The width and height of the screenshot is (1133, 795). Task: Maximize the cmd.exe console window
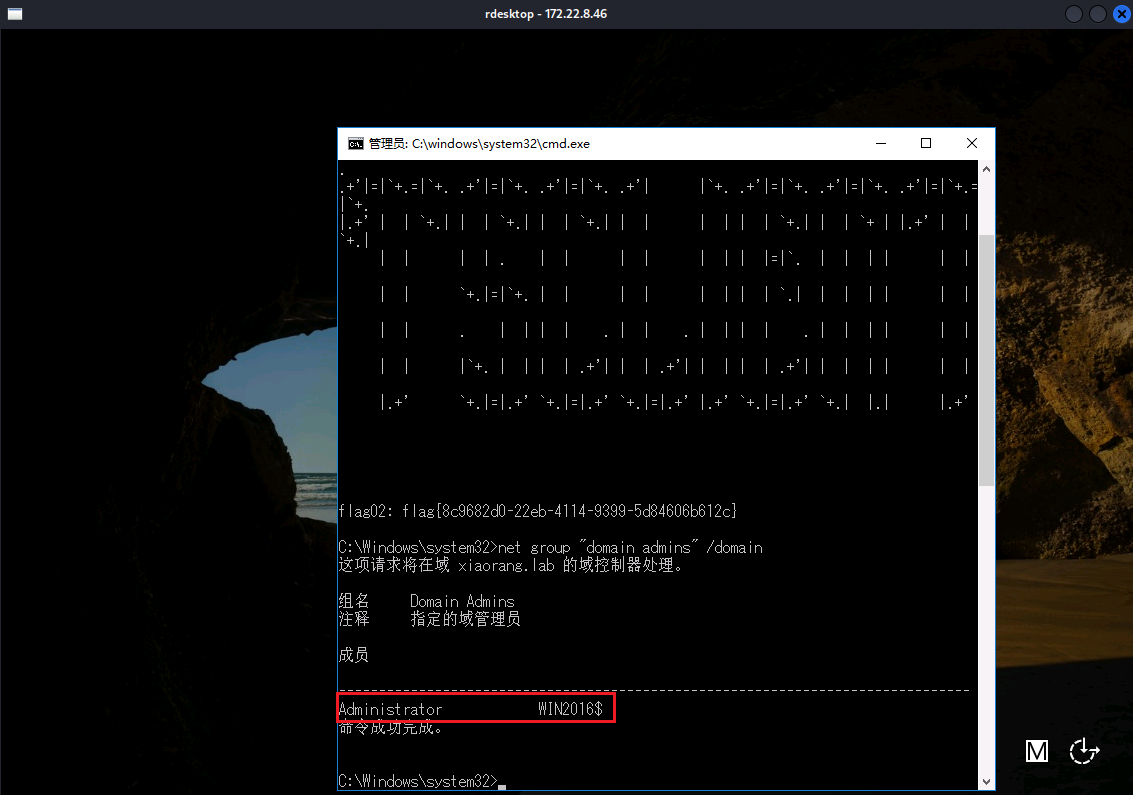point(926,143)
